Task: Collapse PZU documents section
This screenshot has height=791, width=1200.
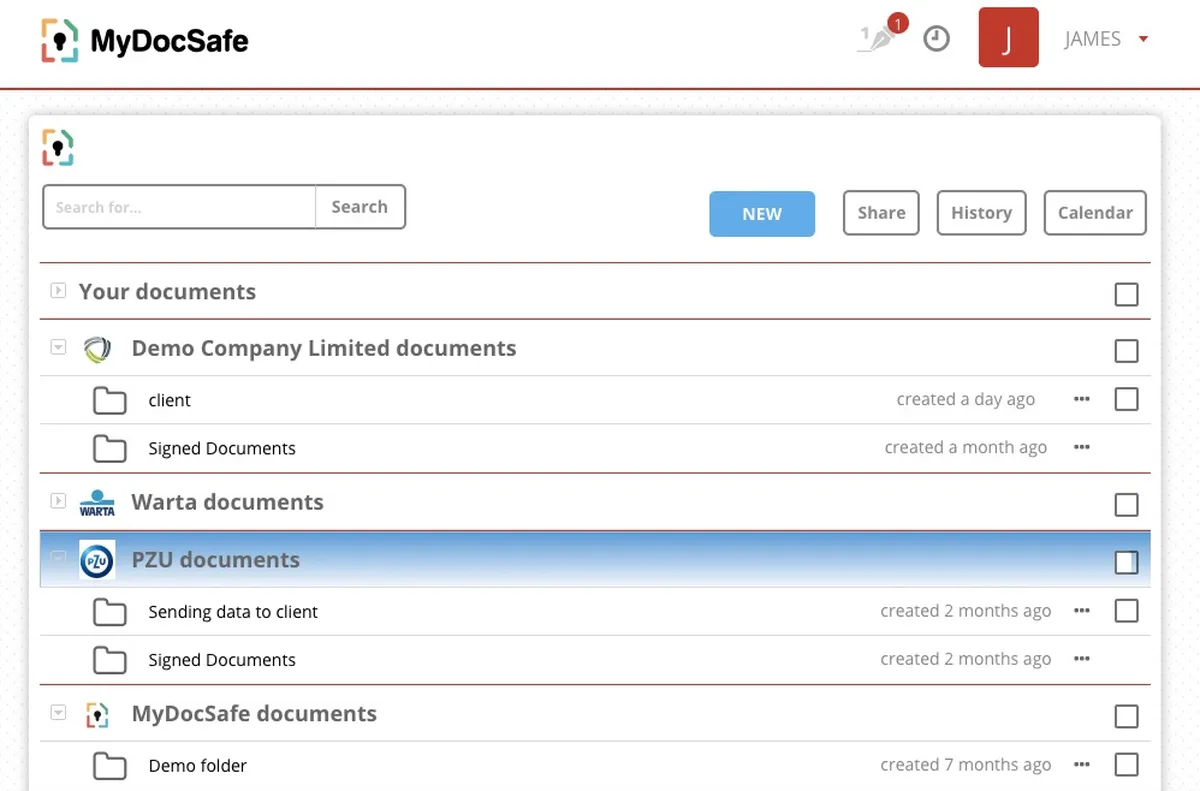Action: click(58, 558)
